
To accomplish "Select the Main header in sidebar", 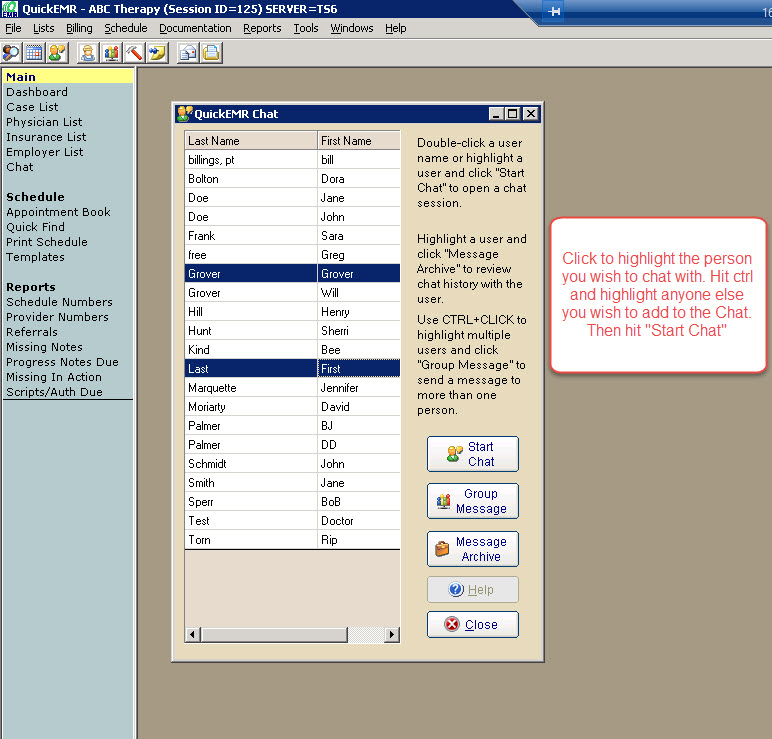I will point(68,77).
